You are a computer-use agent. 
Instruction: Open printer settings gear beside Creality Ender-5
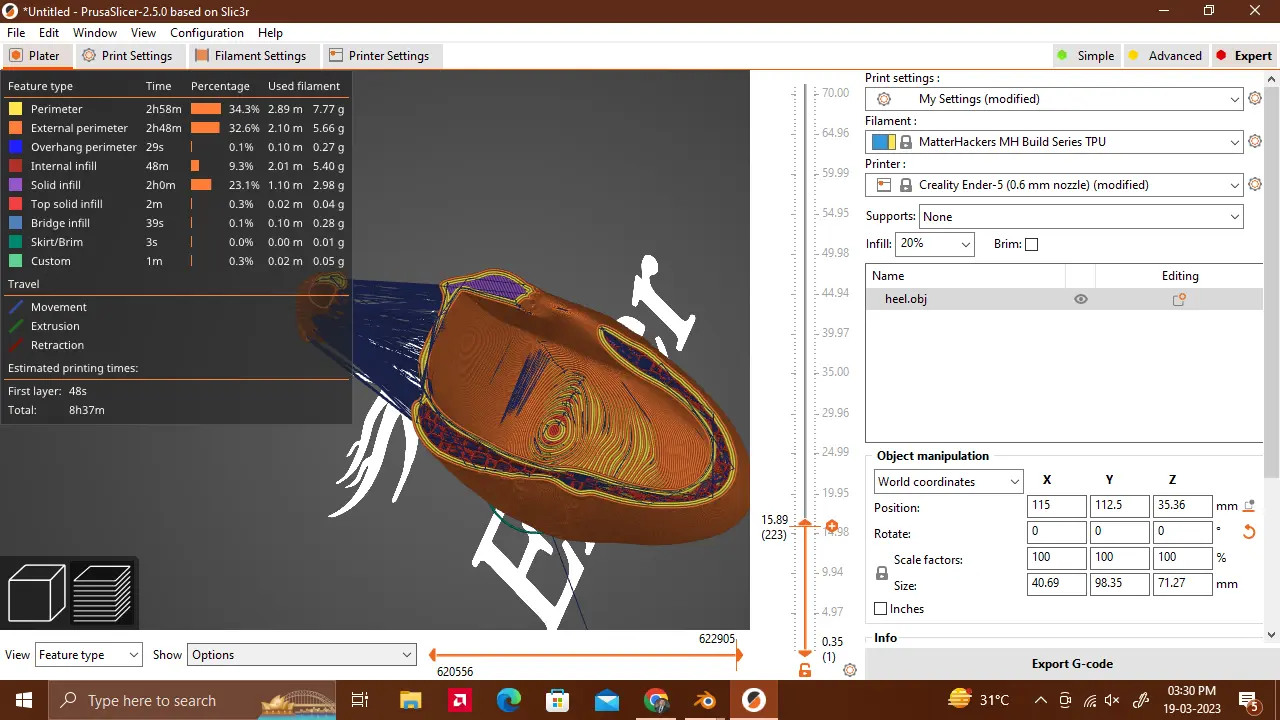pos(1255,185)
